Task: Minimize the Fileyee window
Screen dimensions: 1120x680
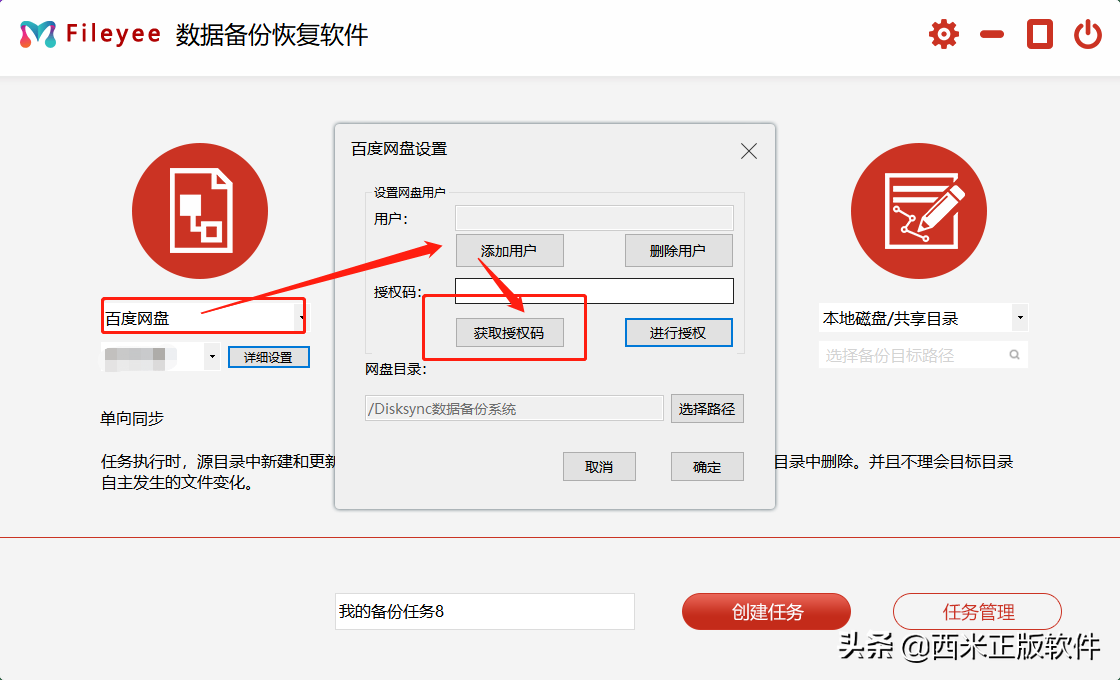Action: tap(991, 34)
